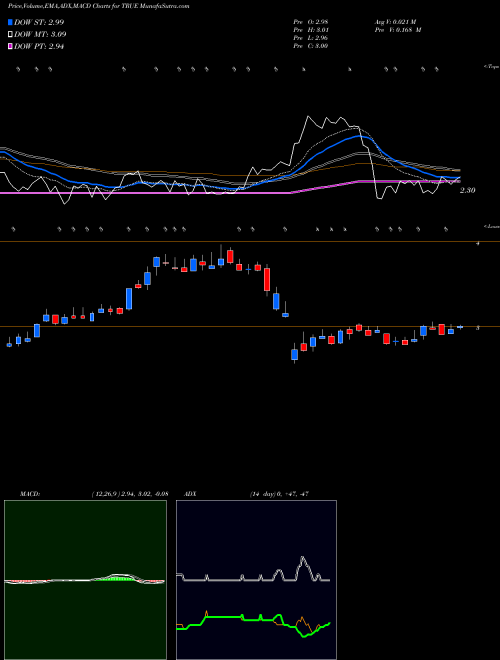500x660 pixels.
Task: Click the price axis label 4
Action: coord(477,244)
